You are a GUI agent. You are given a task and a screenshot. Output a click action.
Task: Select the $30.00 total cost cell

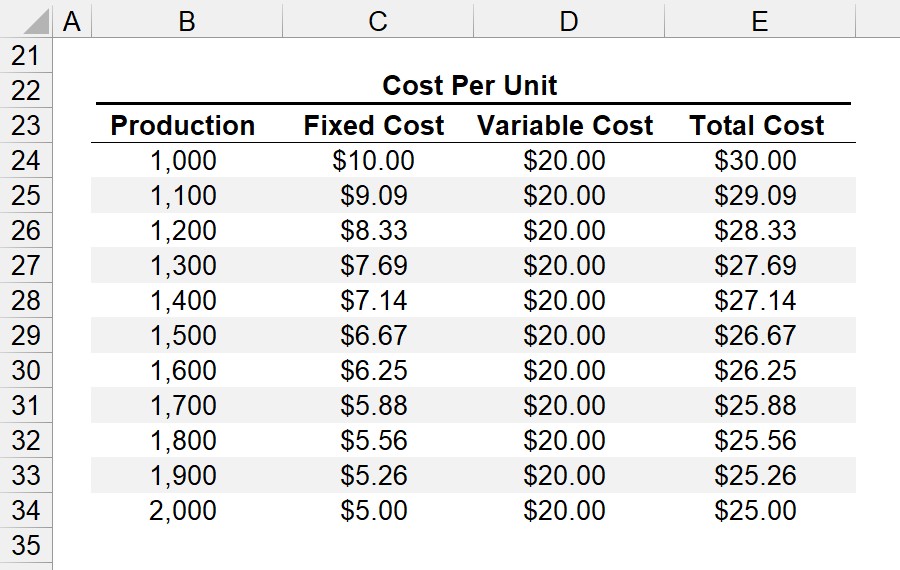point(755,160)
